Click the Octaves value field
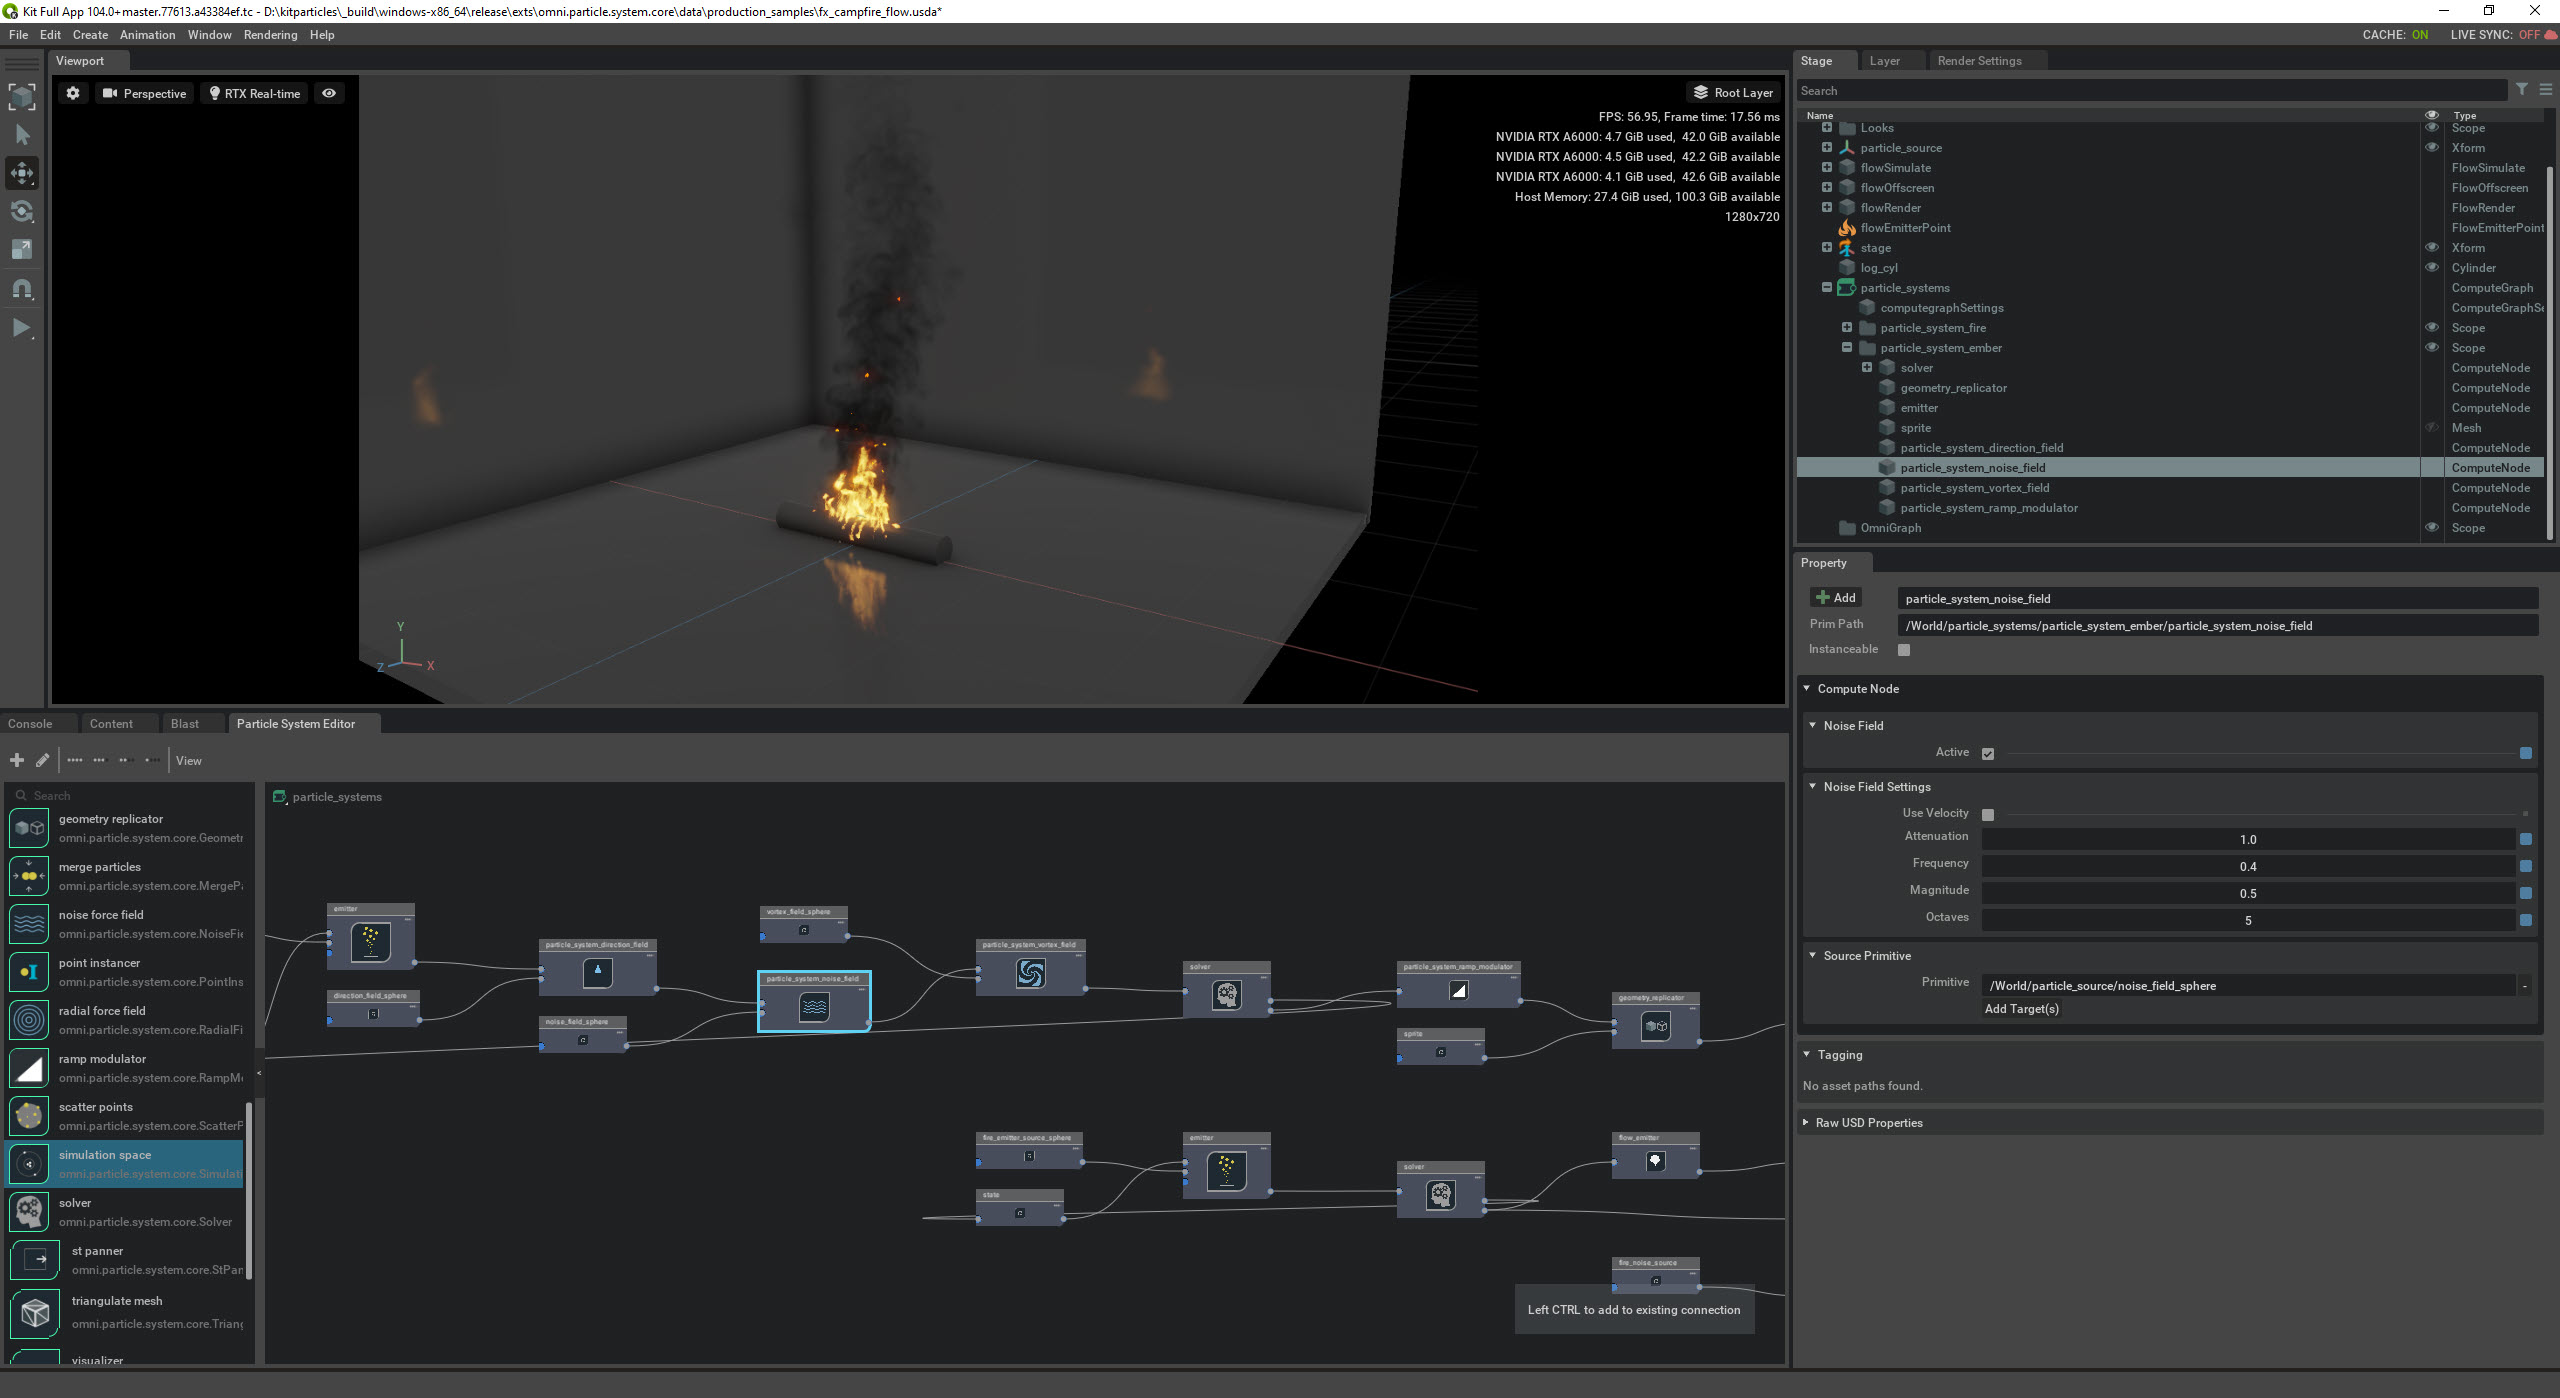Viewport: 2560px width, 1398px height. [x=2247, y=921]
